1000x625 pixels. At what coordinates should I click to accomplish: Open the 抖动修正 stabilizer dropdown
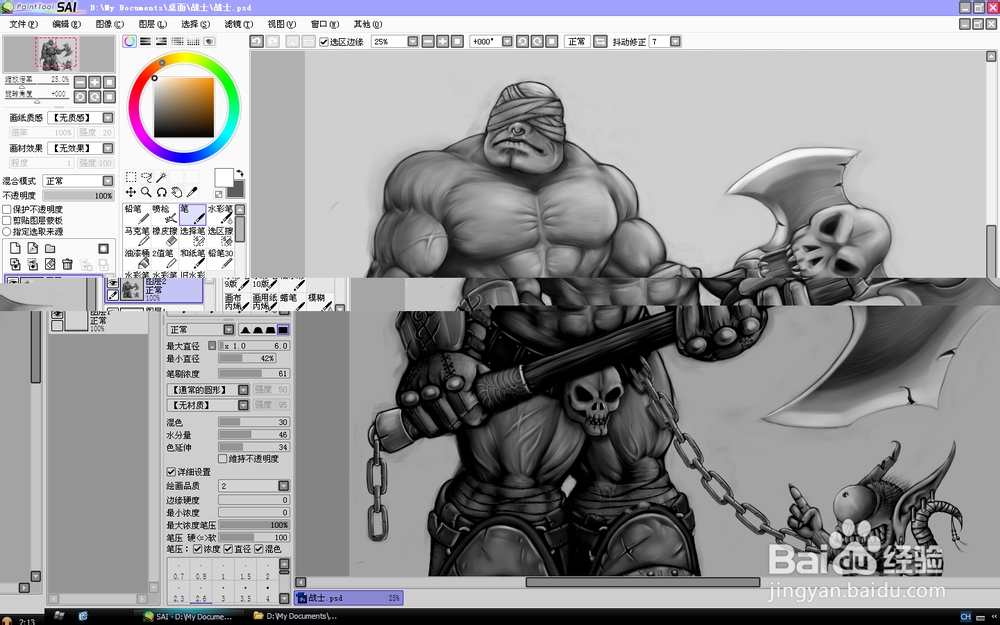point(675,41)
